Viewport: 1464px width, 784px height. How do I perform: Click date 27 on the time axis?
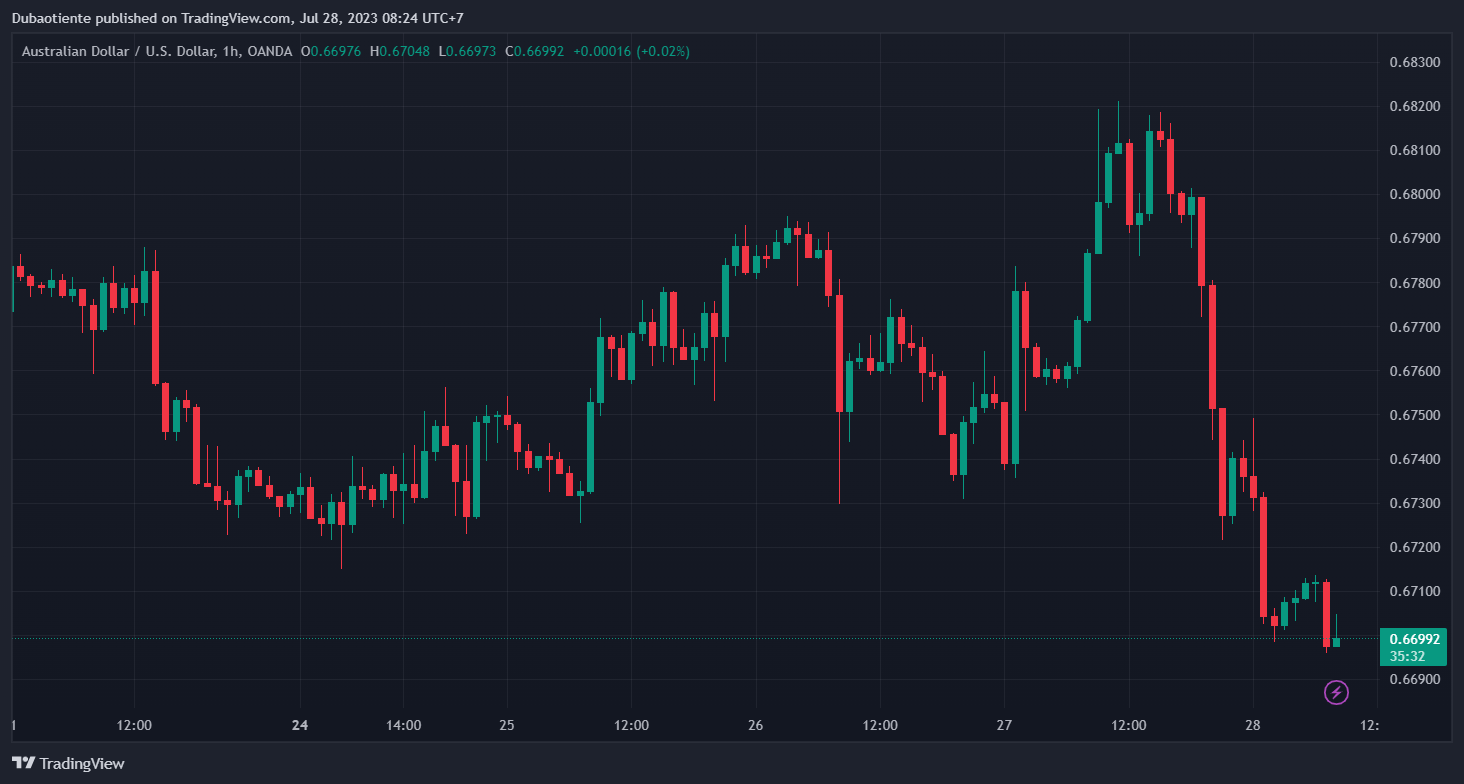pos(1005,725)
